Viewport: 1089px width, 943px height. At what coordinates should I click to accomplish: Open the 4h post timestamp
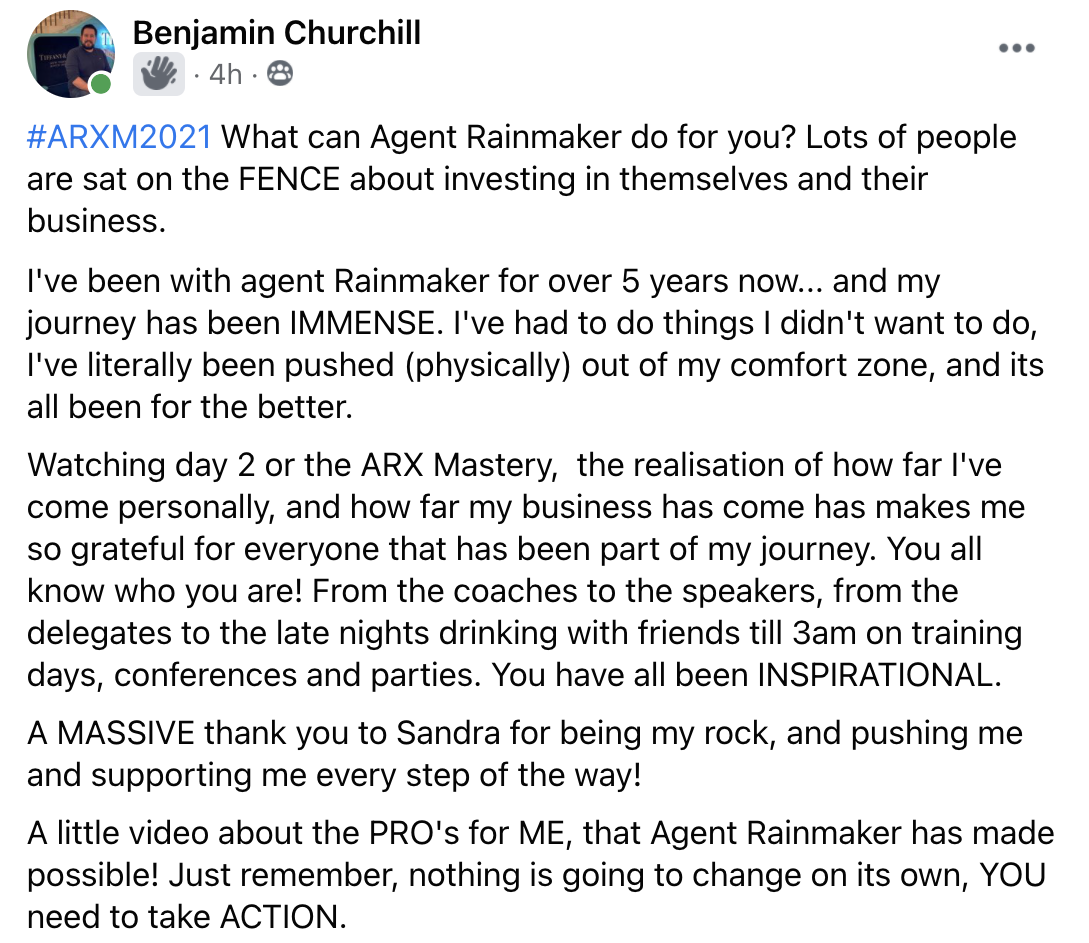click(225, 74)
